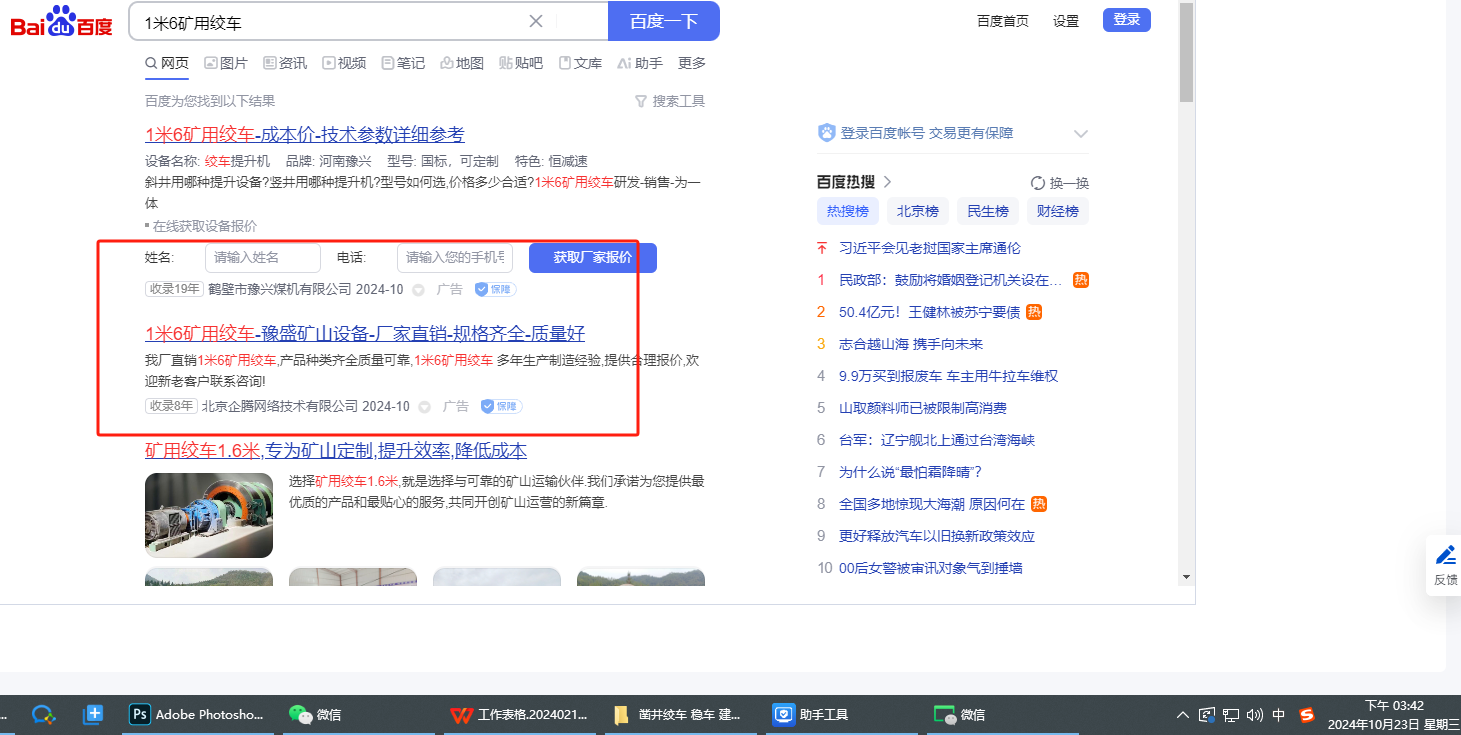Open the 贴吧 tab
The height and width of the screenshot is (735, 1461).
(521, 63)
